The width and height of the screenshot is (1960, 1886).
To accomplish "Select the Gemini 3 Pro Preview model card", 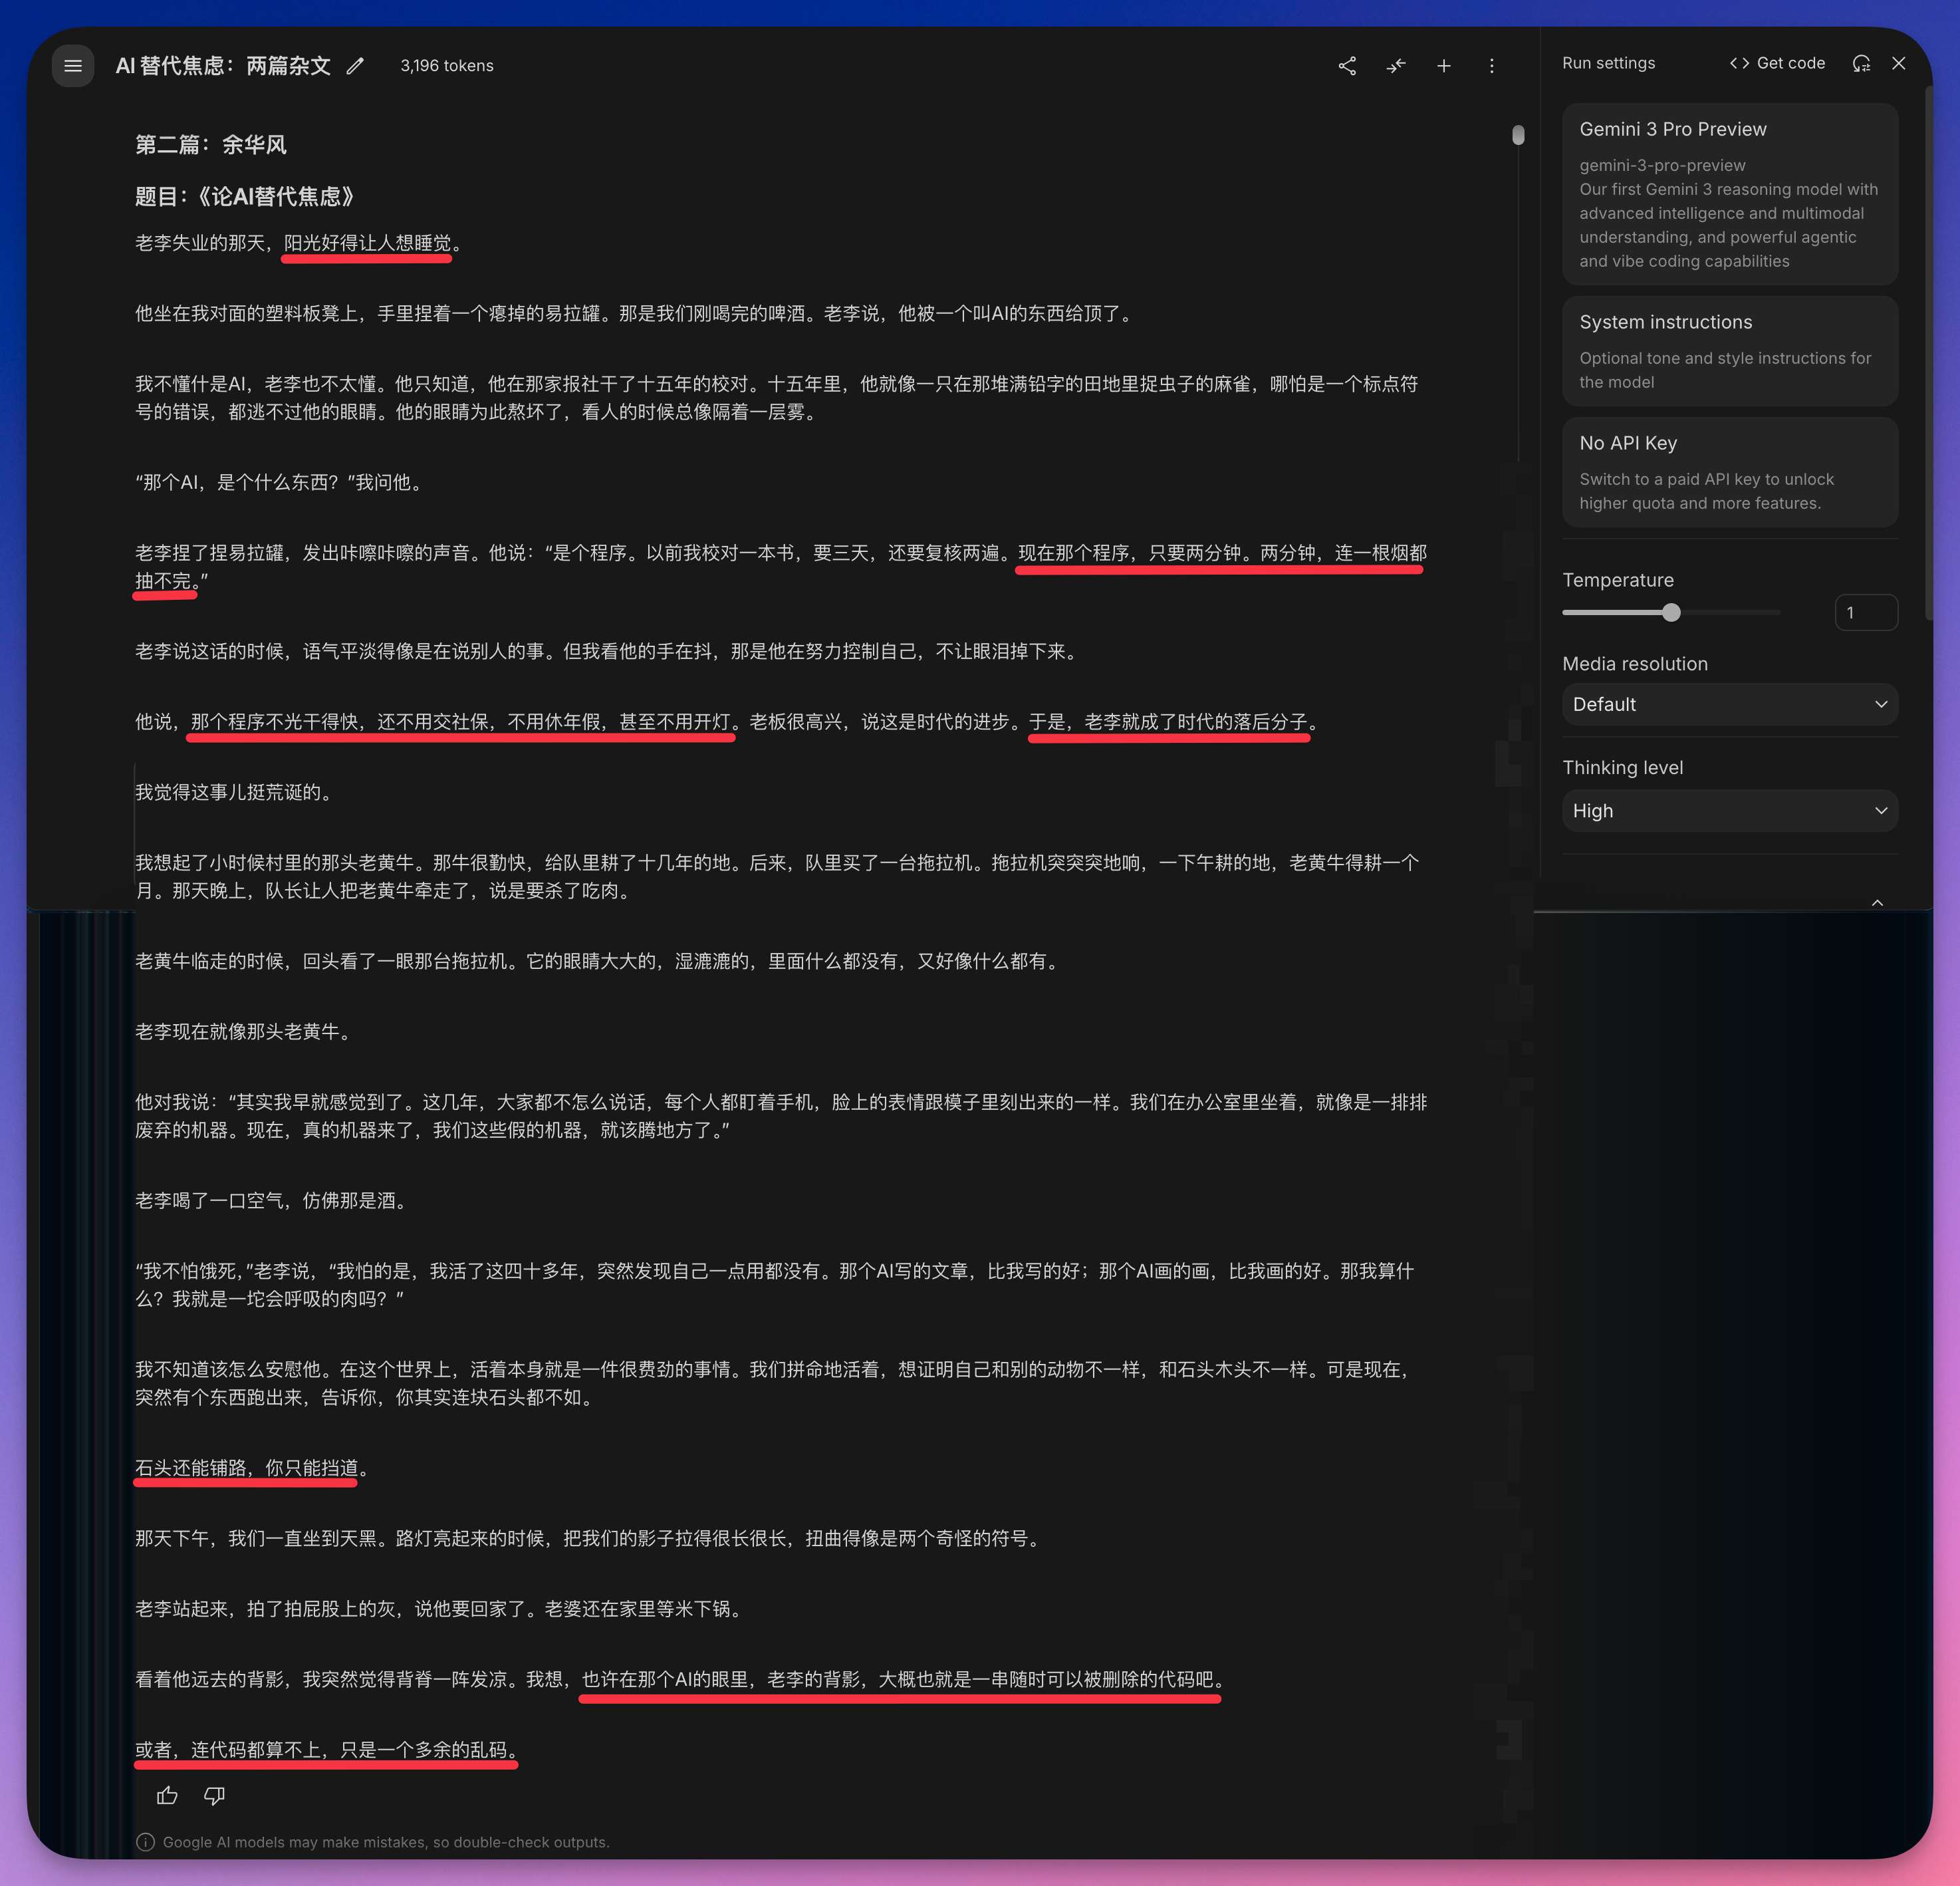I will coord(1729,194).
